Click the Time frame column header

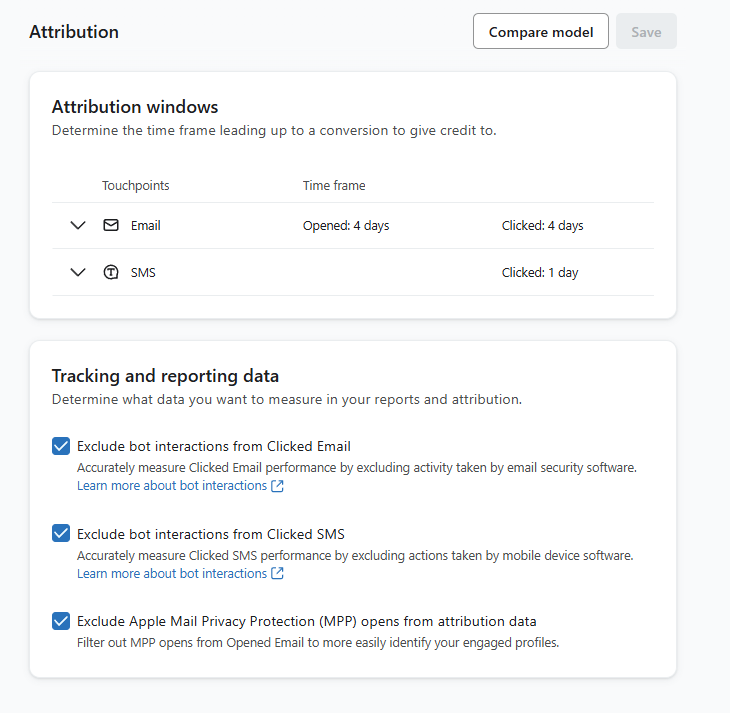(334, 185)
